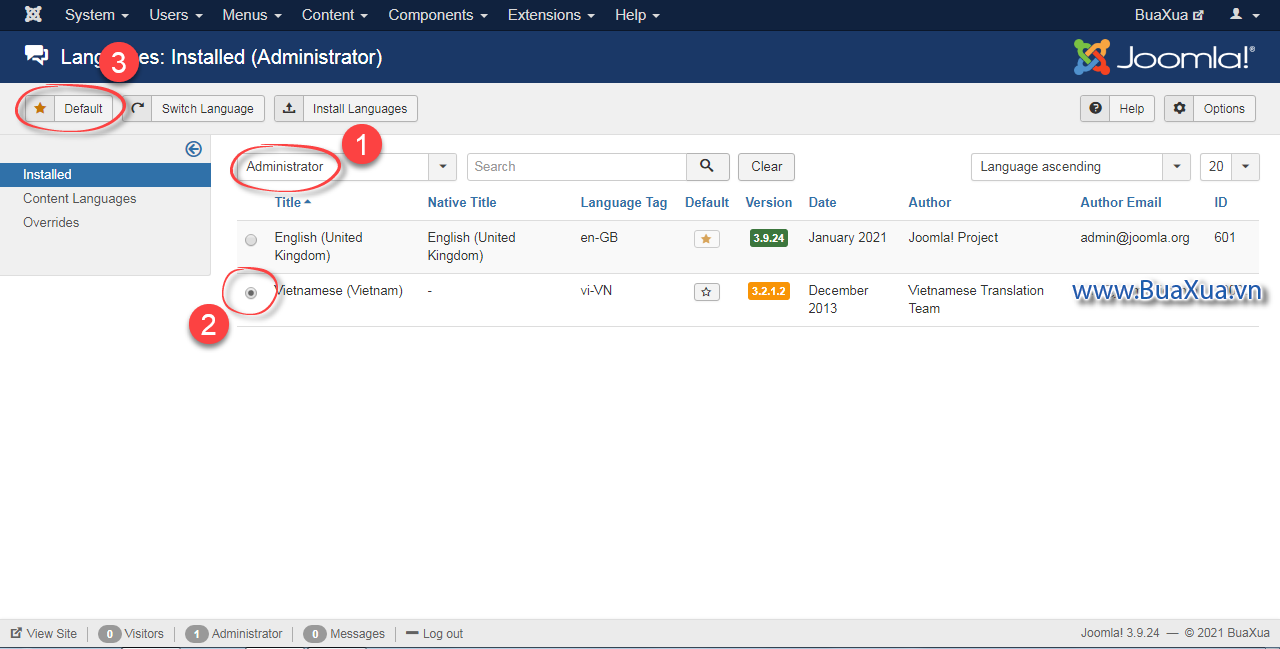Open the BuaXua site link

pyautogui.click(x=1169, y=15)
